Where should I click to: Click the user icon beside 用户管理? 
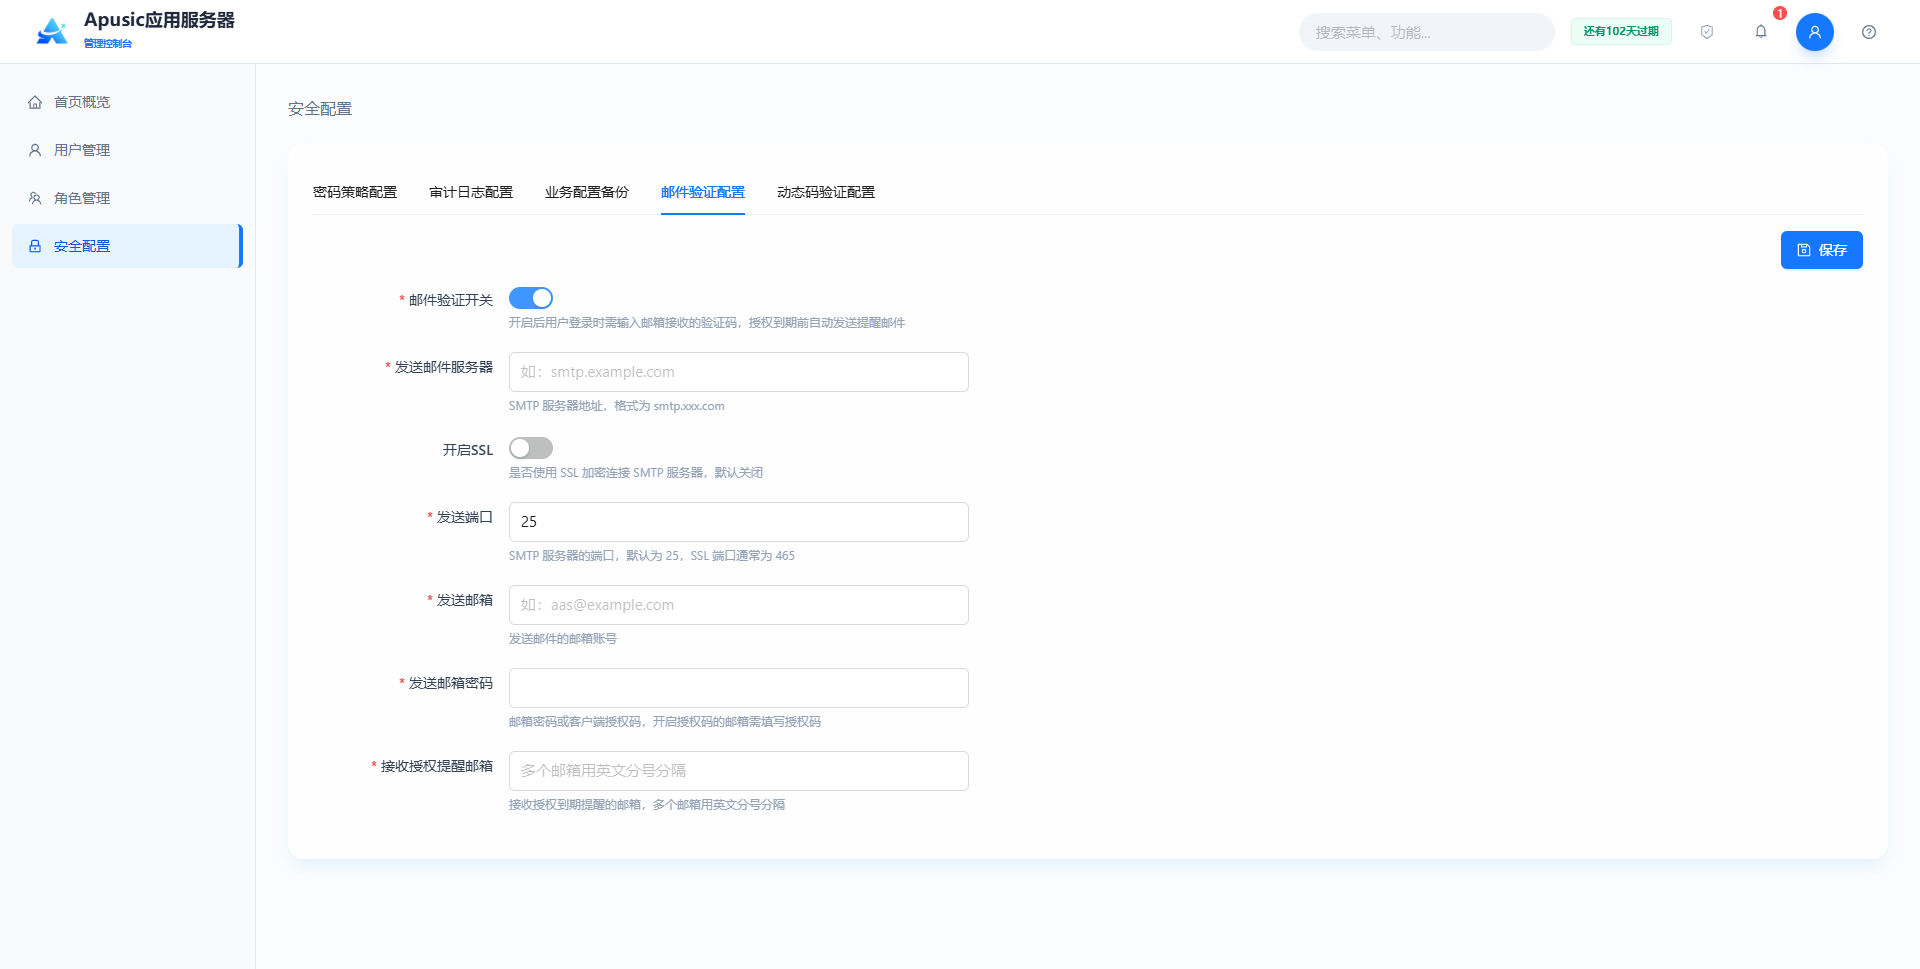click(x=35, y=150)
